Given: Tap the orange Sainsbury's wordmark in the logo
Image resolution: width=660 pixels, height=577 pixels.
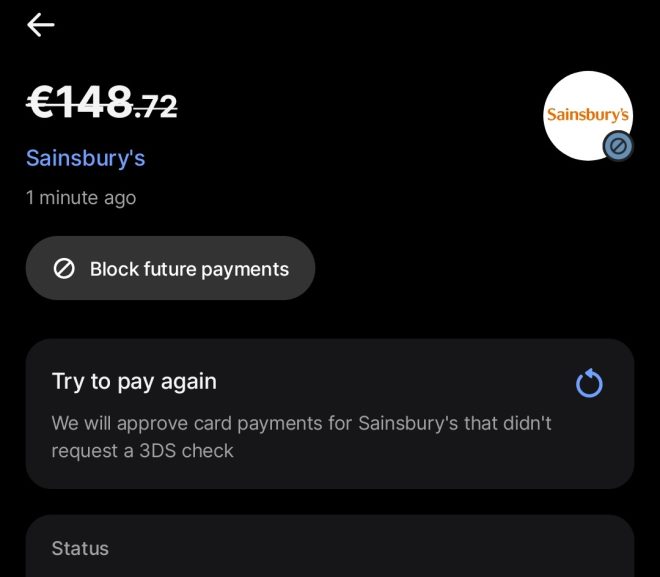Looking at the screenshot, I should click(x=588, y=115).
